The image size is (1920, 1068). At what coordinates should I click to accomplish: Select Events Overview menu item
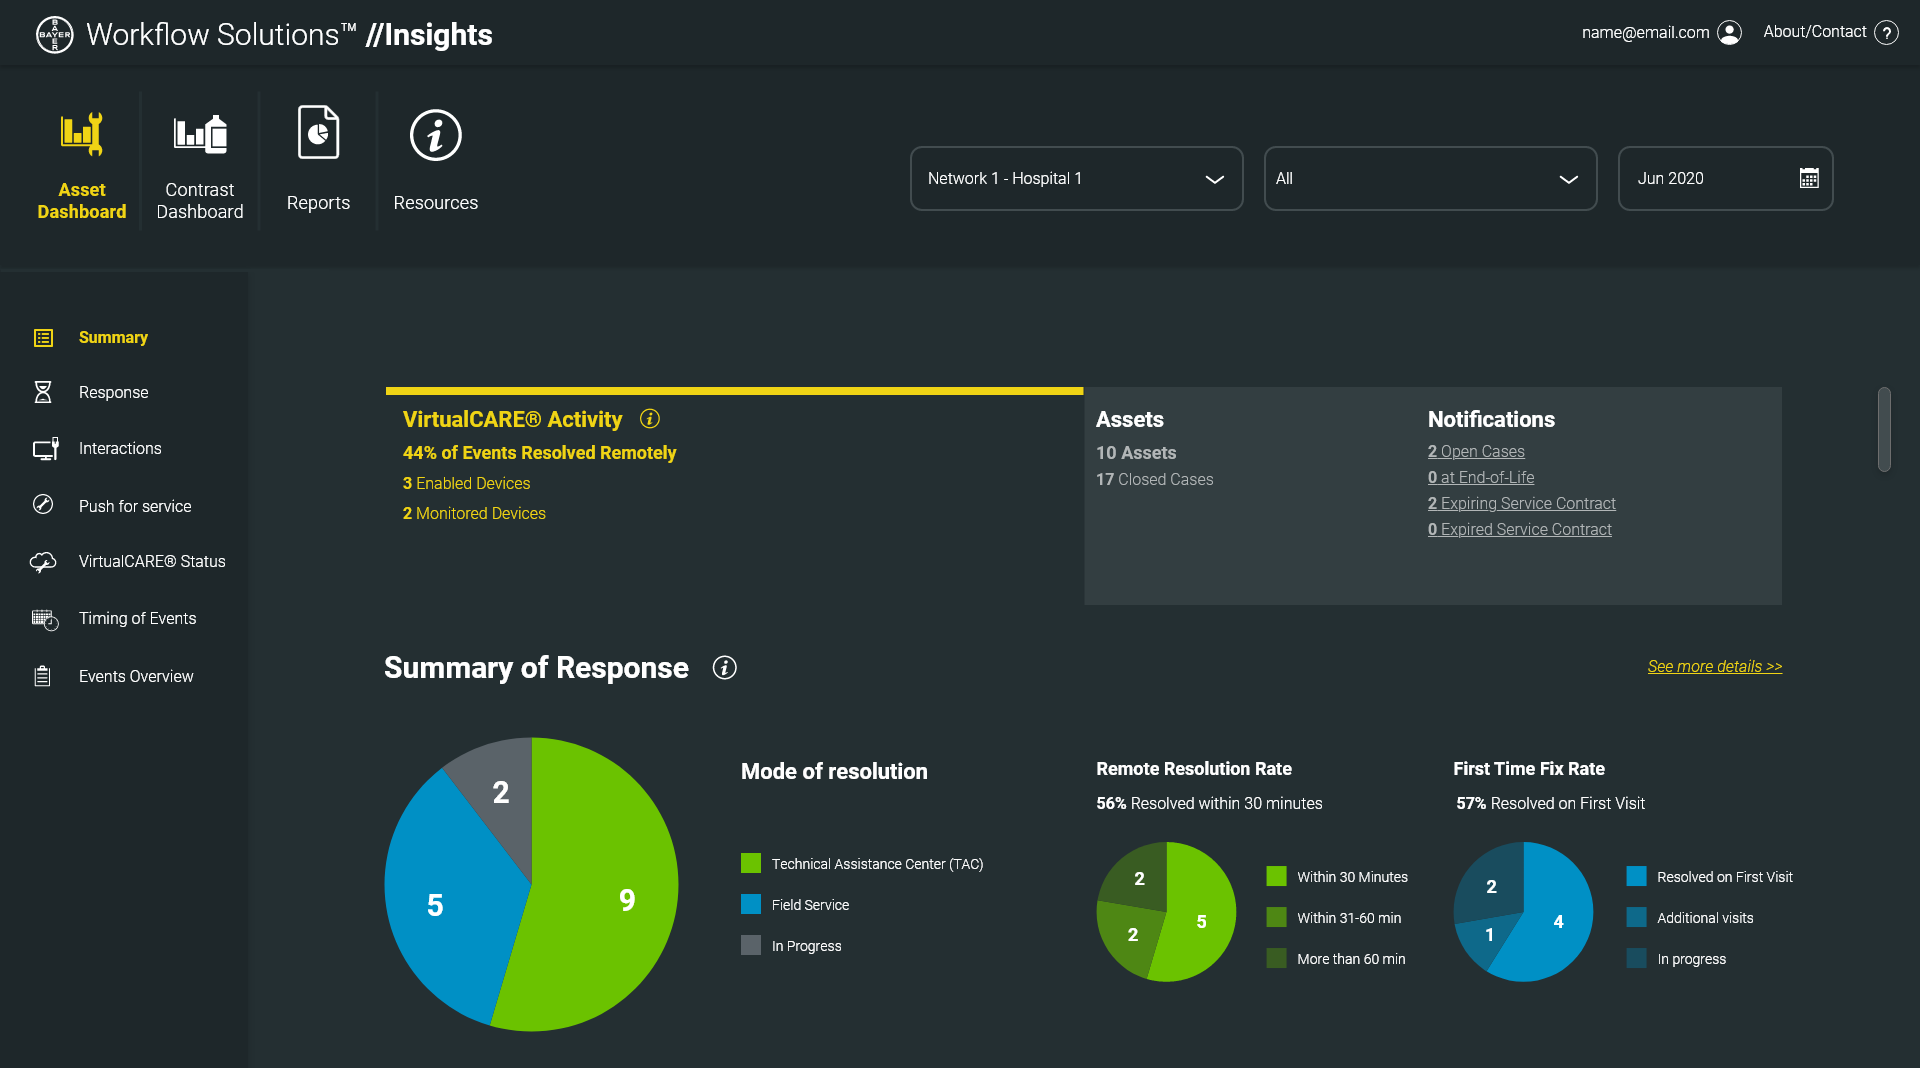tap(136, 677)
